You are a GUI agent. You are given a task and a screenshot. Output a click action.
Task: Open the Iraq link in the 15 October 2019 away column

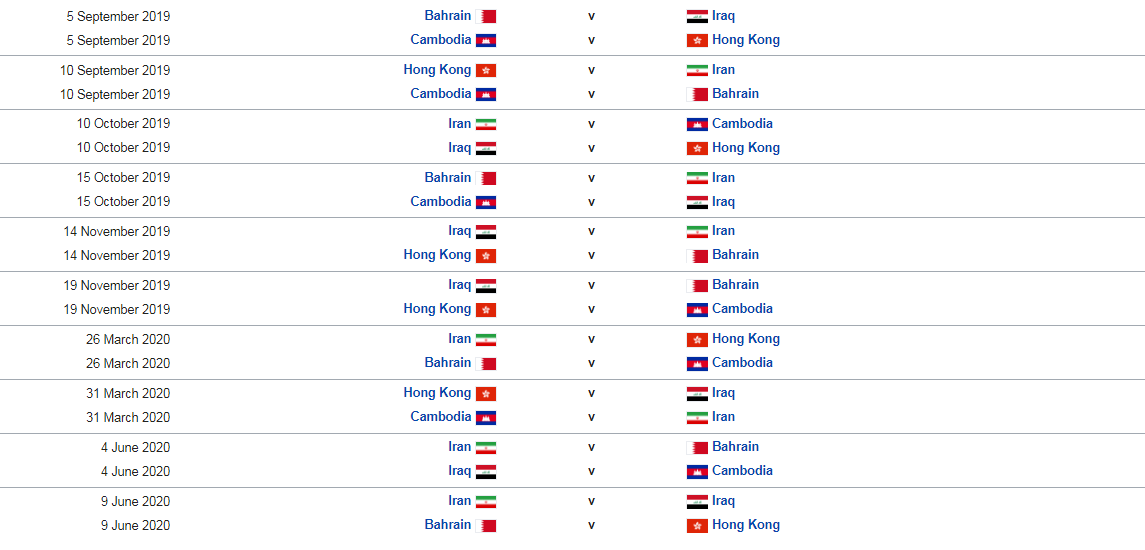pyautogui.click(x=724, y=202)
